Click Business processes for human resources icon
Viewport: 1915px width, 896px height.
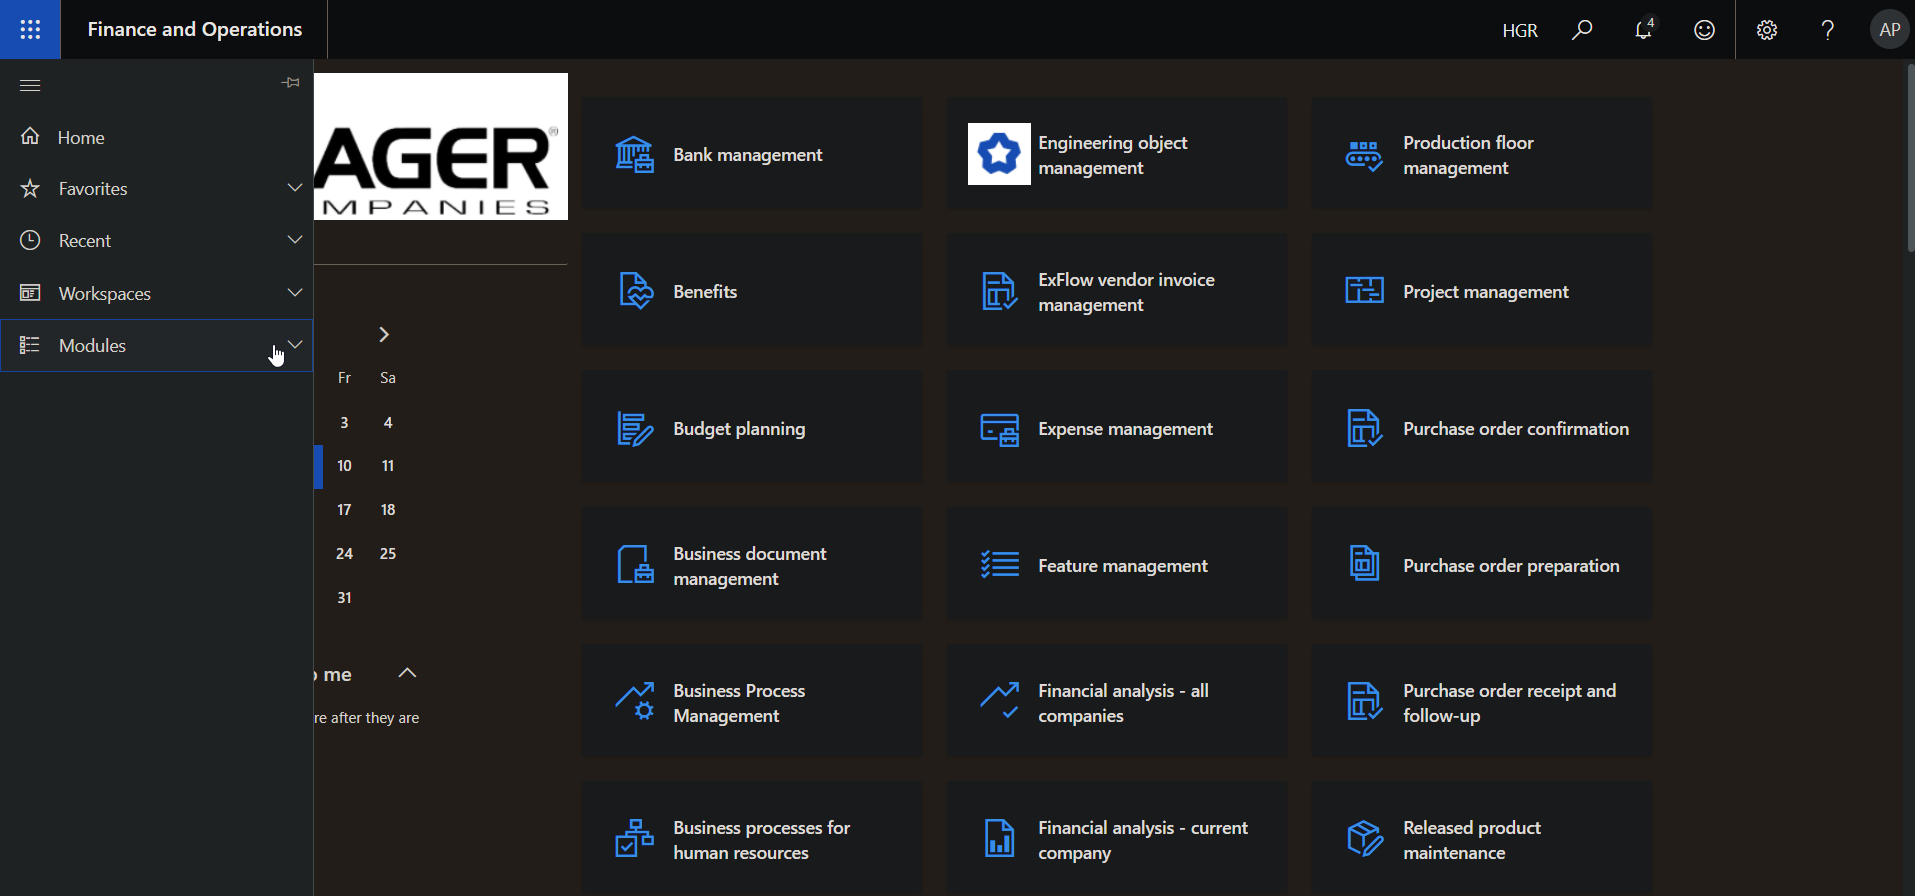pos(634,839)
